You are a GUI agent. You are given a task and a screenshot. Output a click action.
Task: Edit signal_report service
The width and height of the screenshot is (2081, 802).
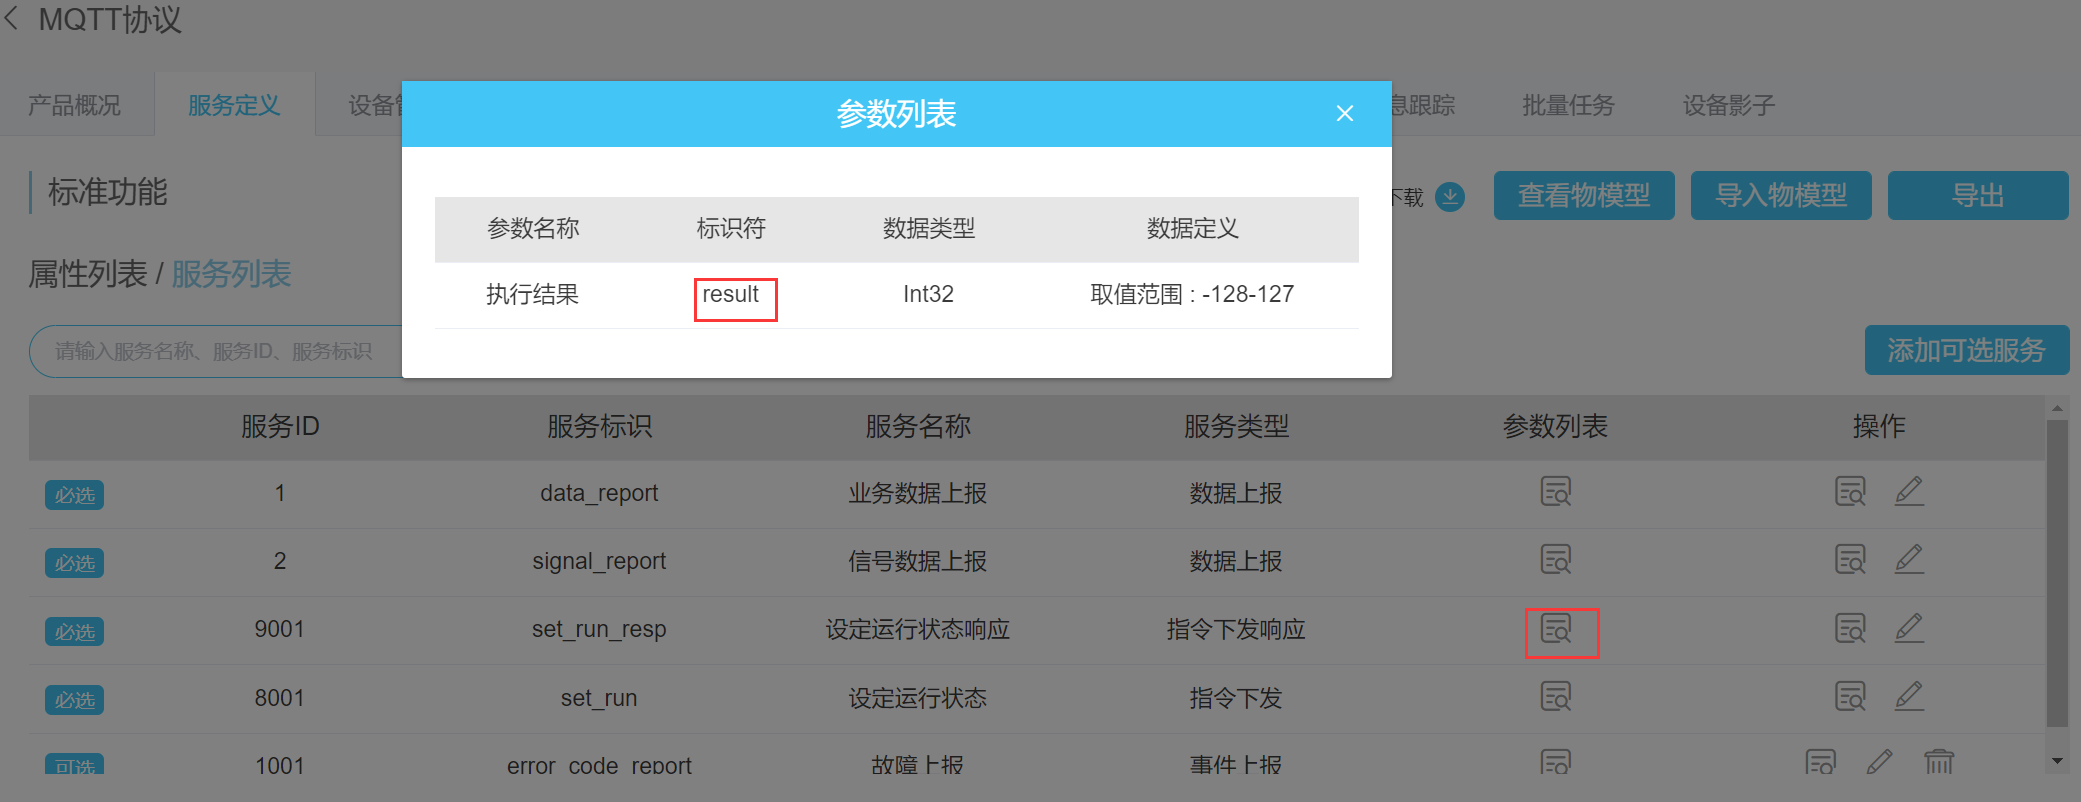point(1909,560)
